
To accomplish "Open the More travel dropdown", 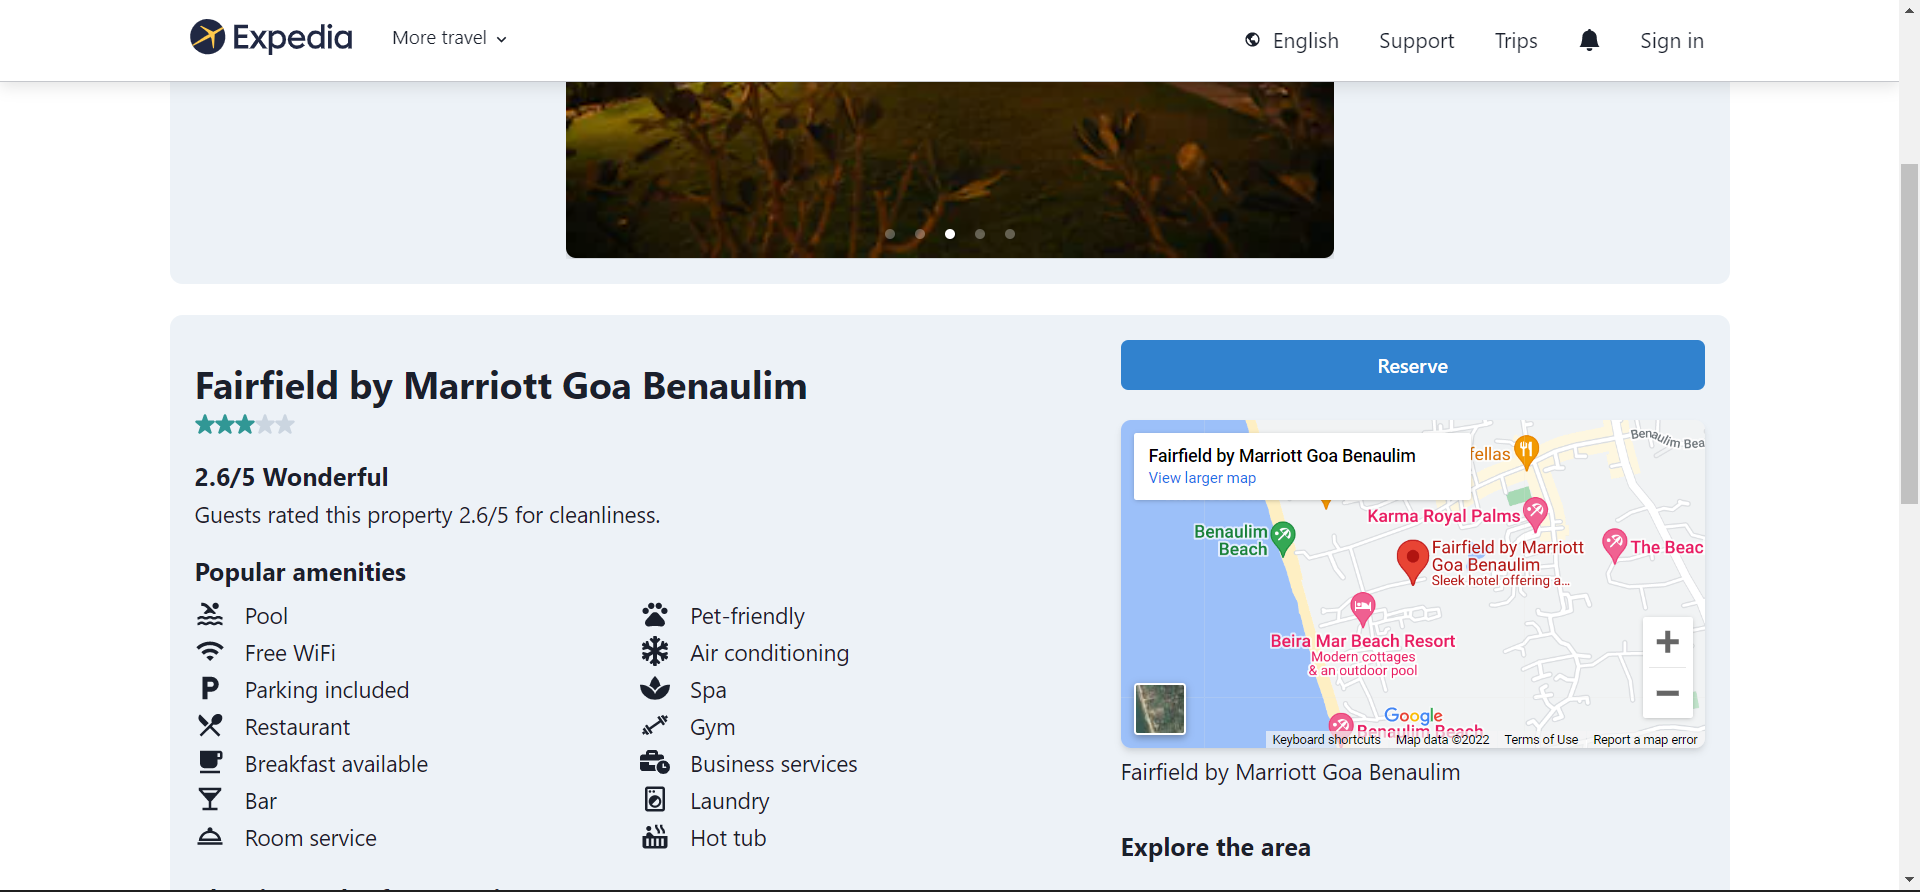I will click(450, 38).
